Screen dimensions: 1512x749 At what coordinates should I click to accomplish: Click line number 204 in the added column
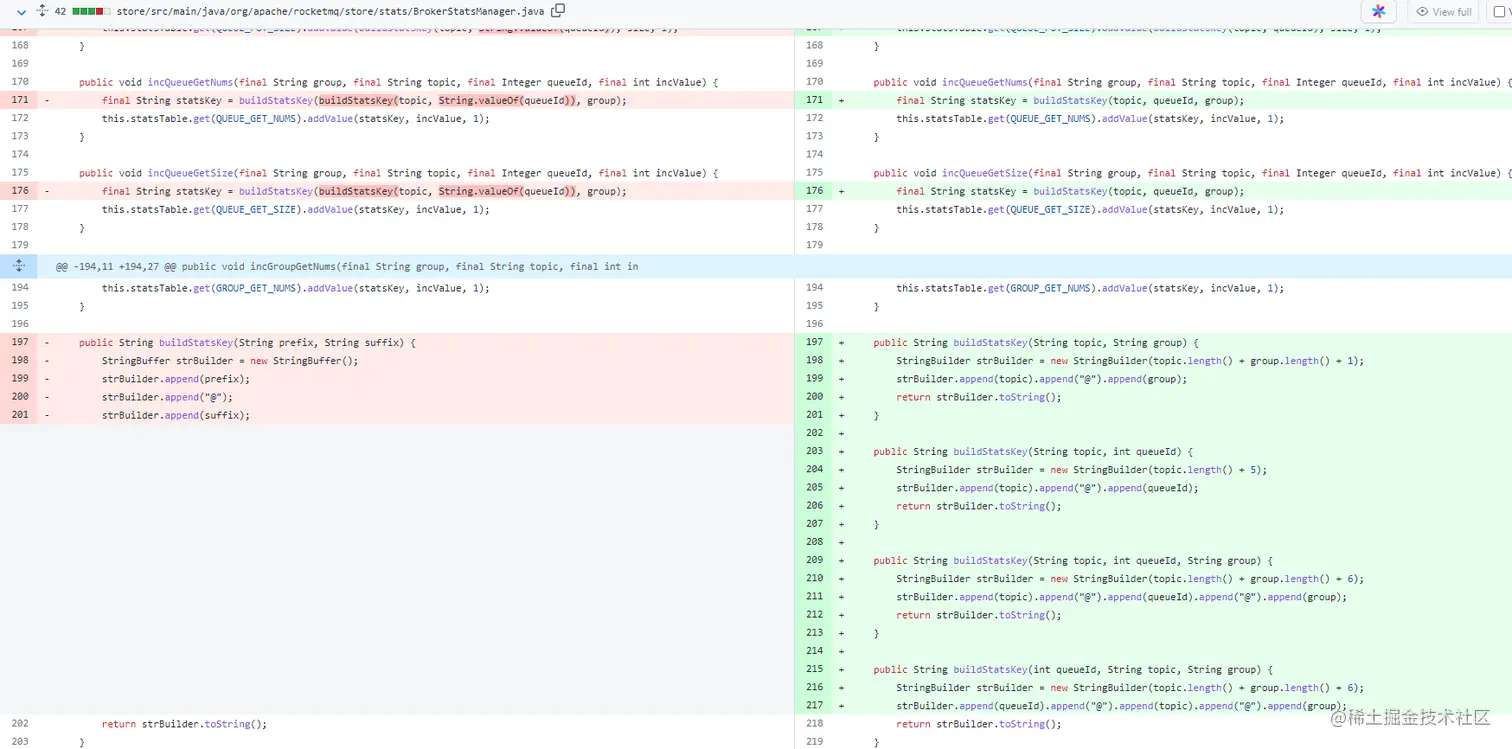click(814, 470)
